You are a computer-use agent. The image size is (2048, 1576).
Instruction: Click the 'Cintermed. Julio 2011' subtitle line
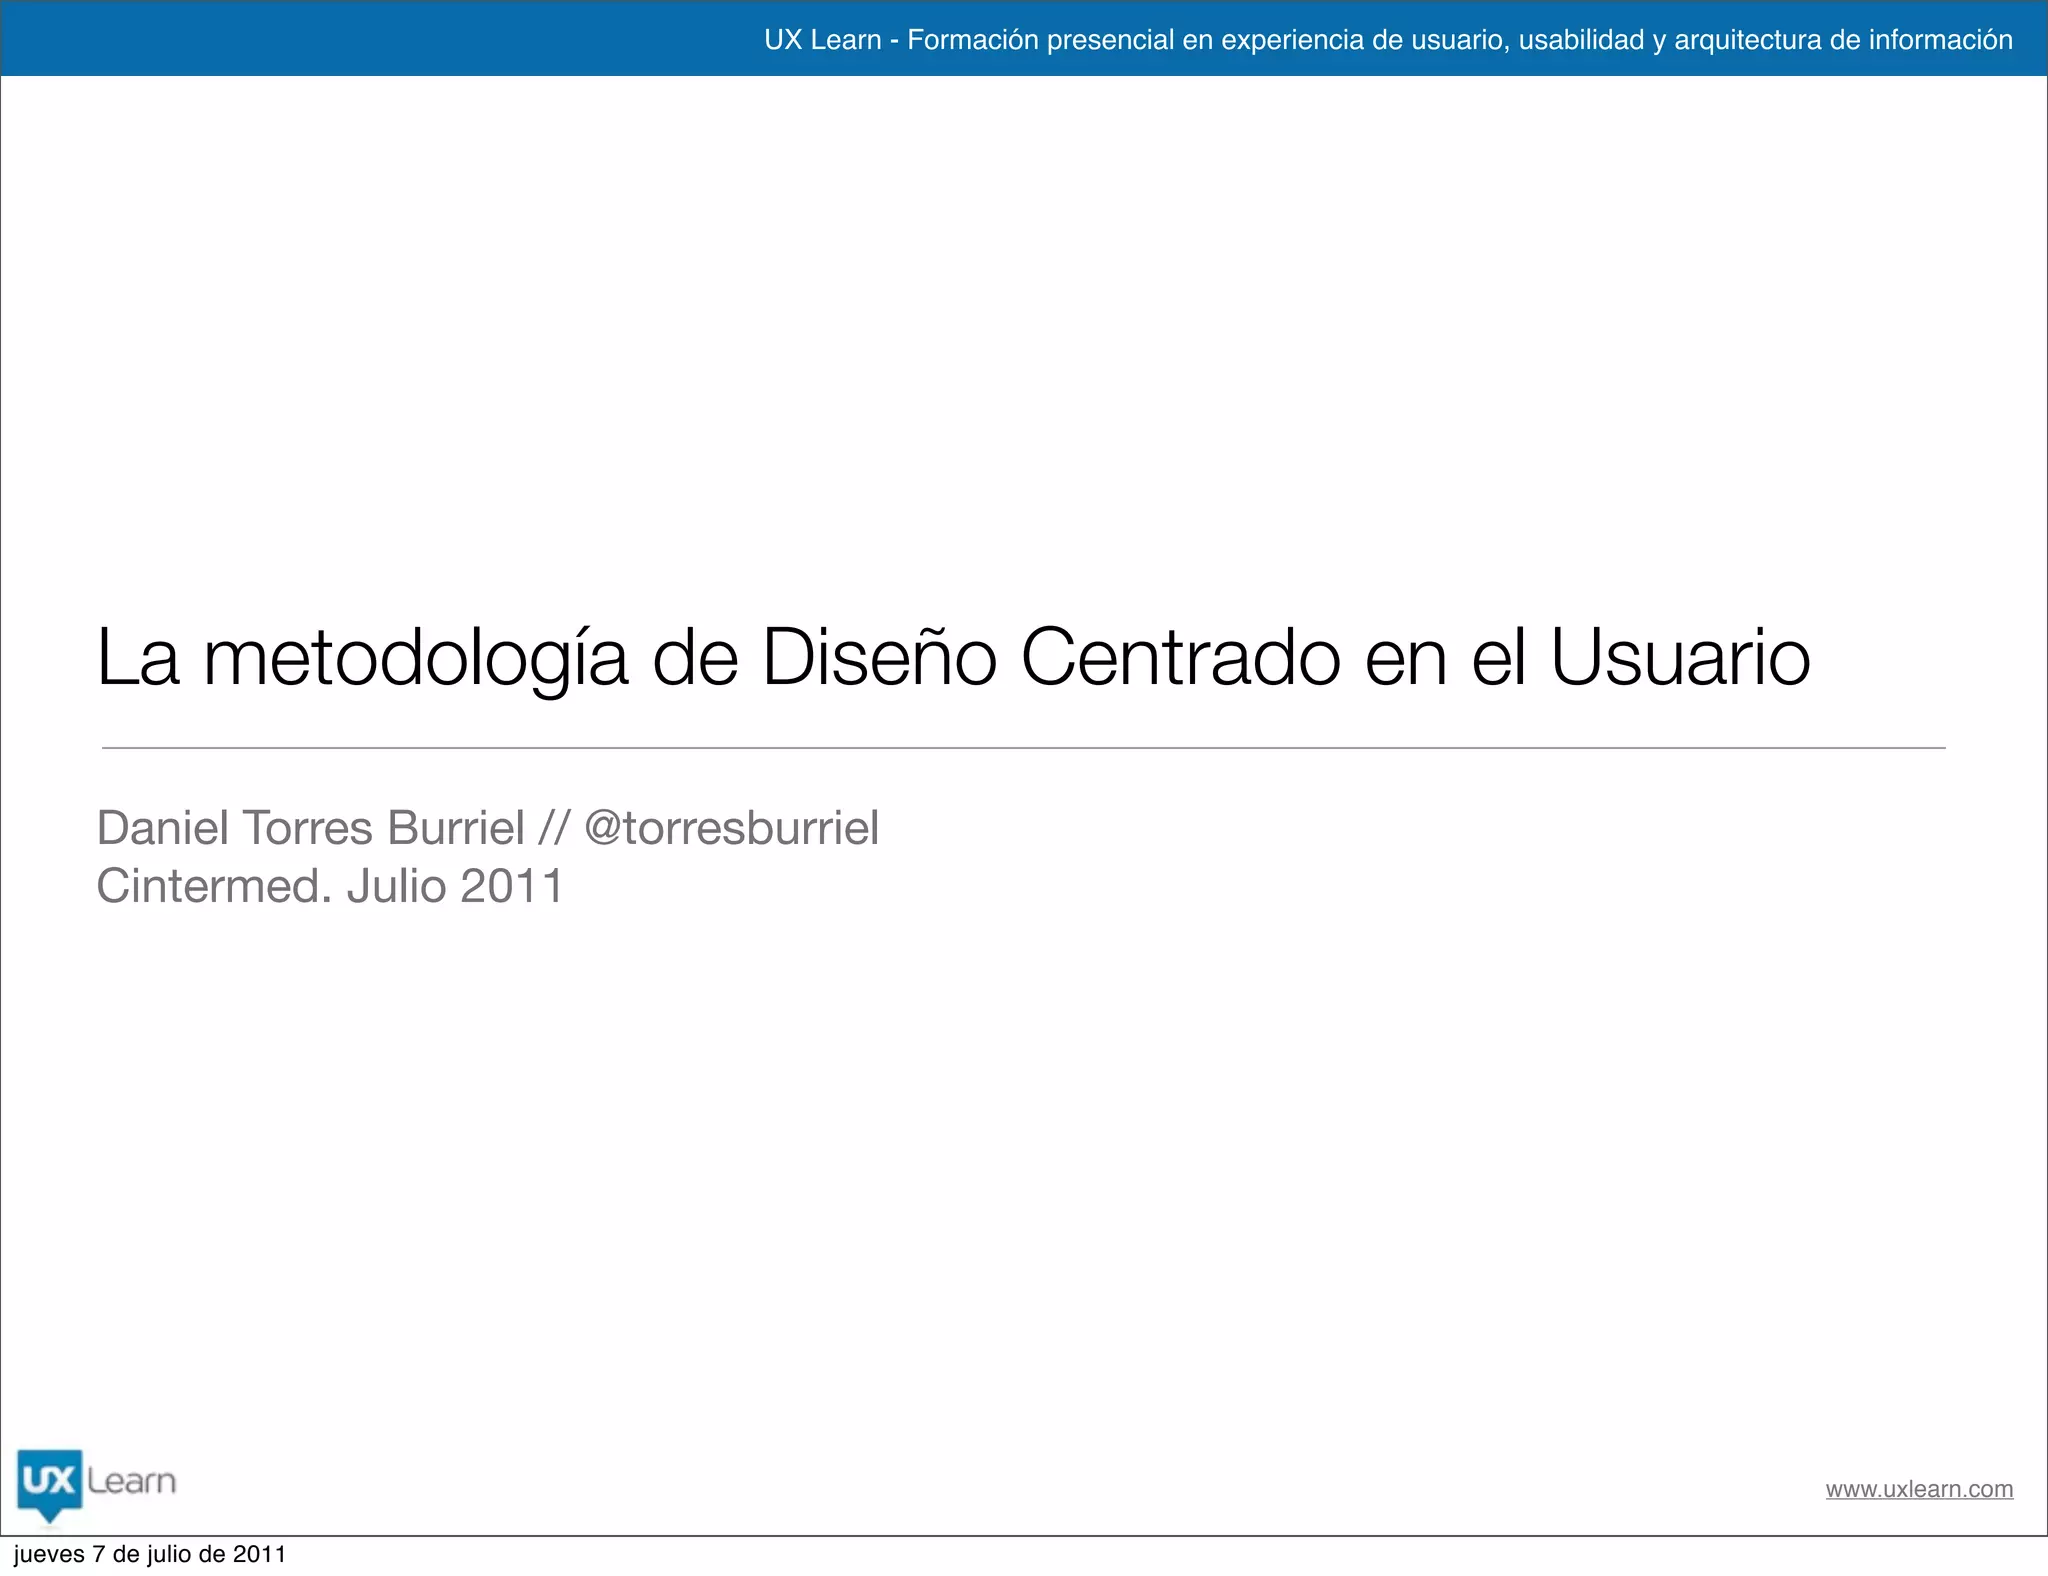coord(330,886)
